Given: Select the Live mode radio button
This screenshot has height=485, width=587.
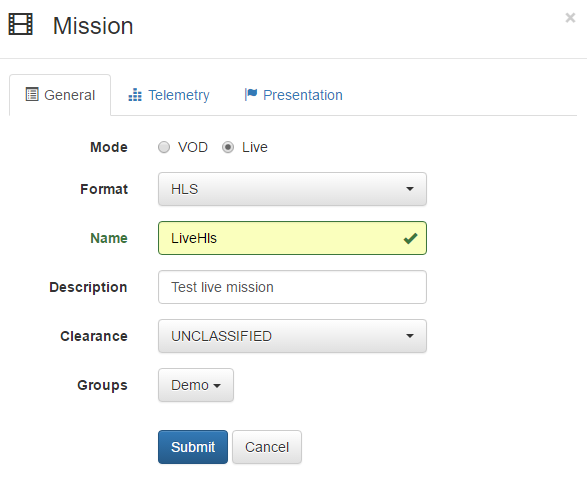Looking at the screenshot, I should click(x=228, y=147).
